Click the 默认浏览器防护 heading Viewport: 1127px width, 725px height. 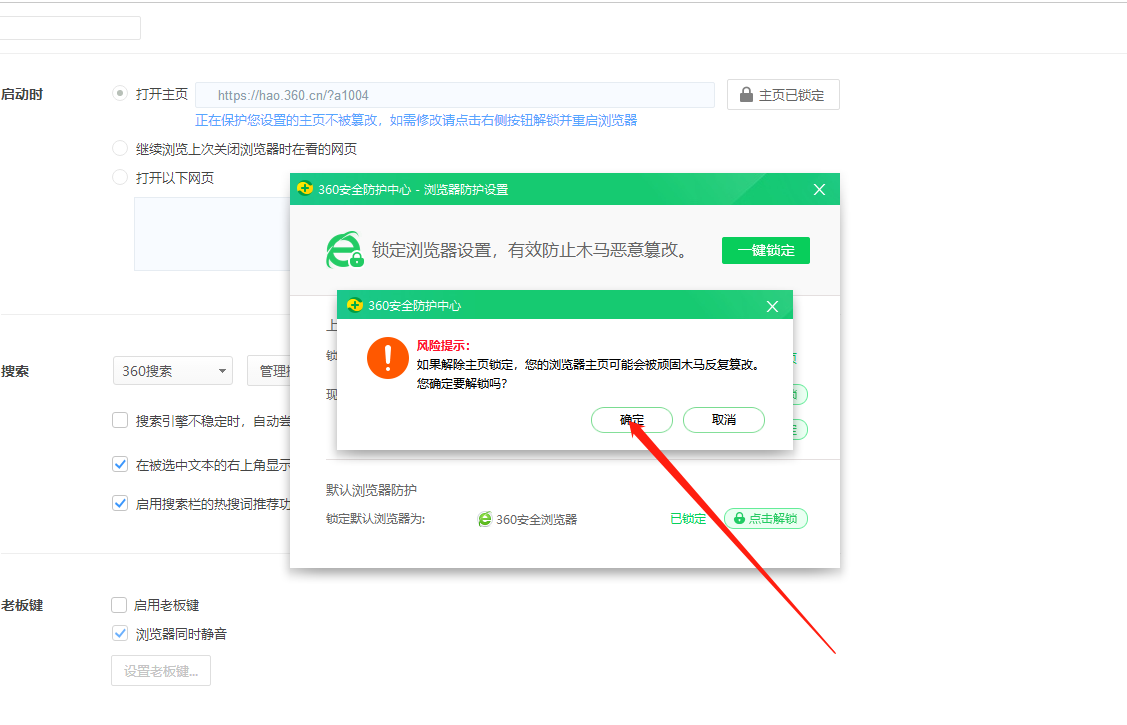tap(371, 490)
